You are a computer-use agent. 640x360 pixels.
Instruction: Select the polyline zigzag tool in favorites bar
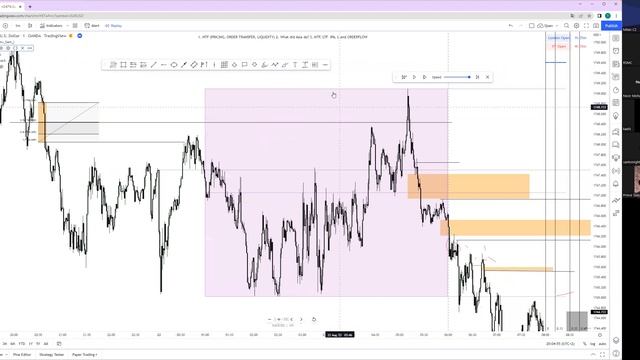pyautogui.click(x=275, y=65)
